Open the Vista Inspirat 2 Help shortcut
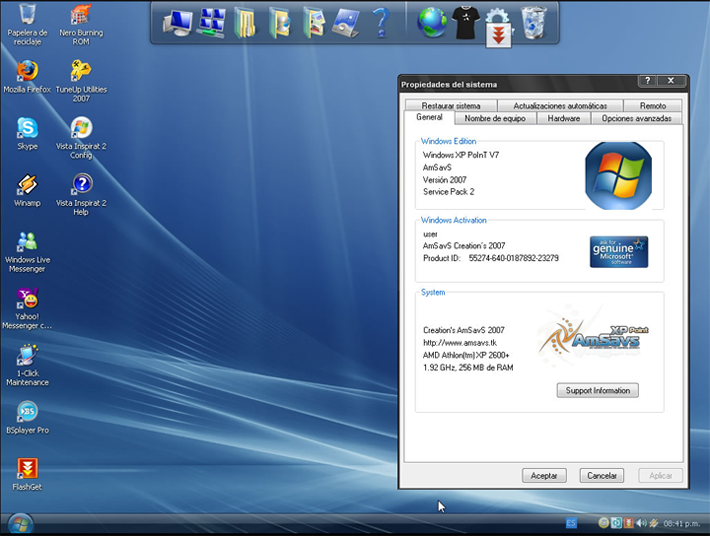Screen dimensions: 710x536 [x=81, y=195]
